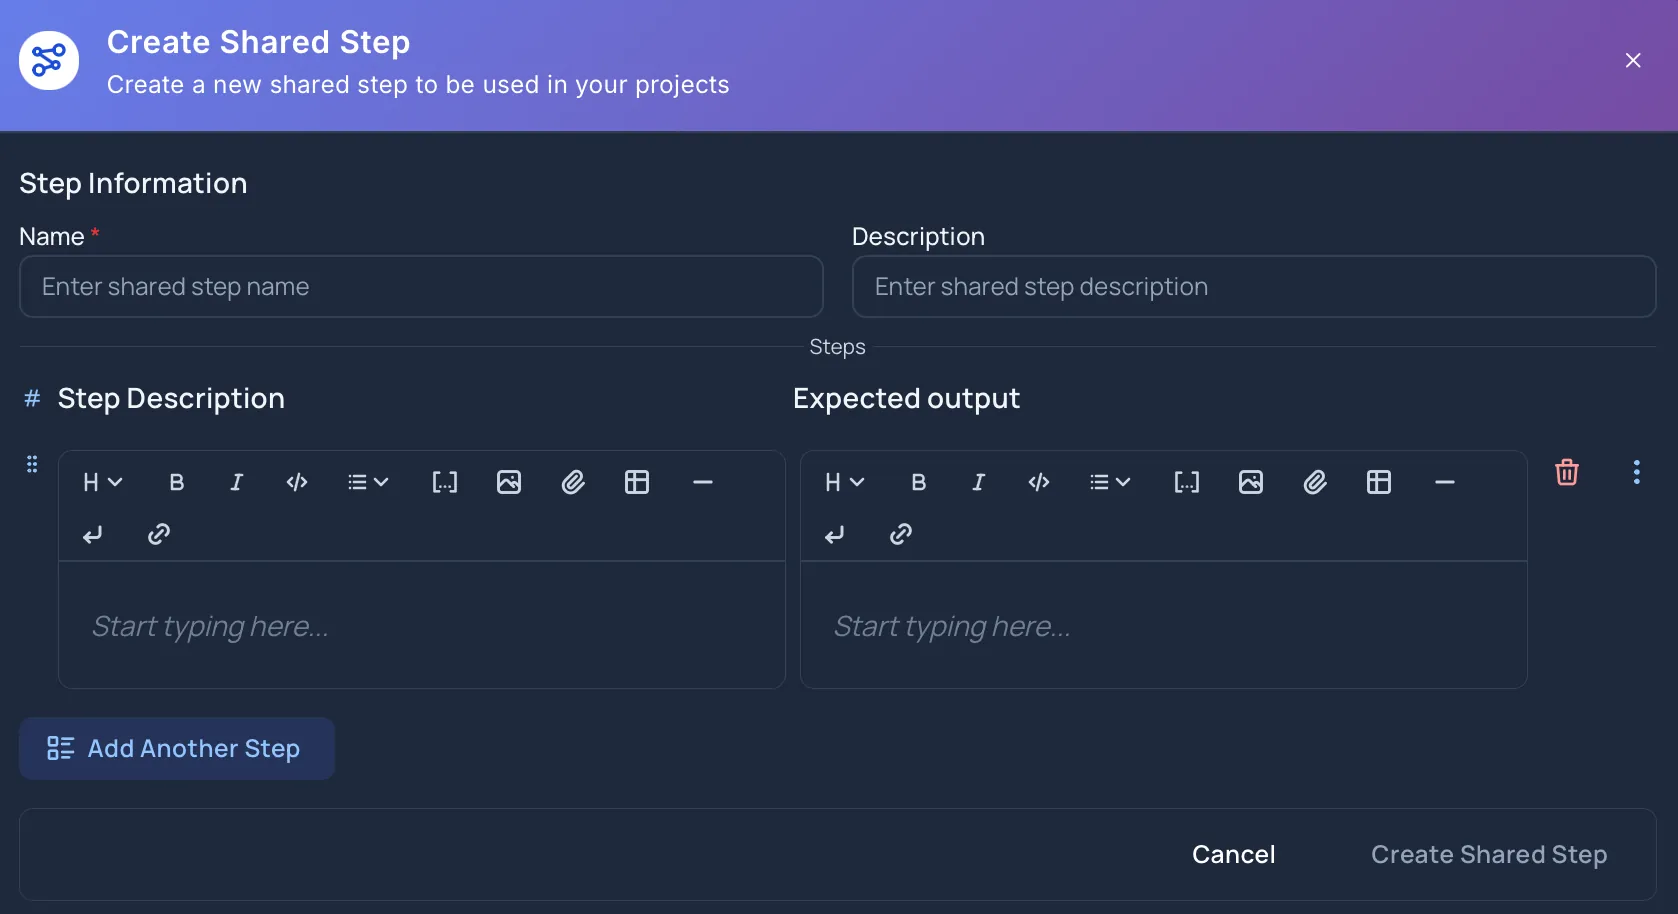
Task: Open list dropdown in Step Description editor
Action: tap(367, 482)
